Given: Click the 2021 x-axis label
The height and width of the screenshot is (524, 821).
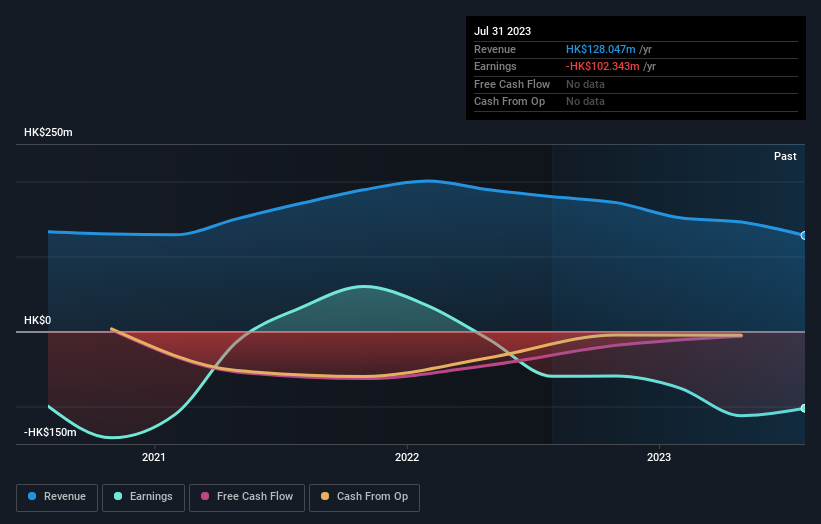Looking at the screenshot, I should click(153, 458).
